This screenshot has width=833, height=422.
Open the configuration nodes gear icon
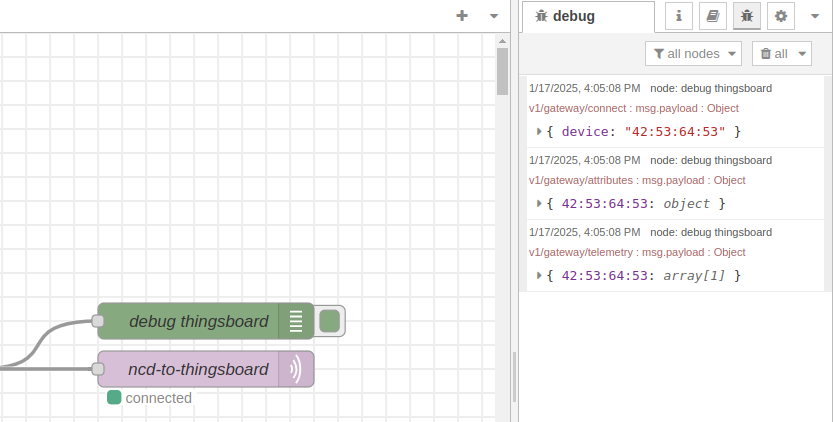tap(780, 16)
